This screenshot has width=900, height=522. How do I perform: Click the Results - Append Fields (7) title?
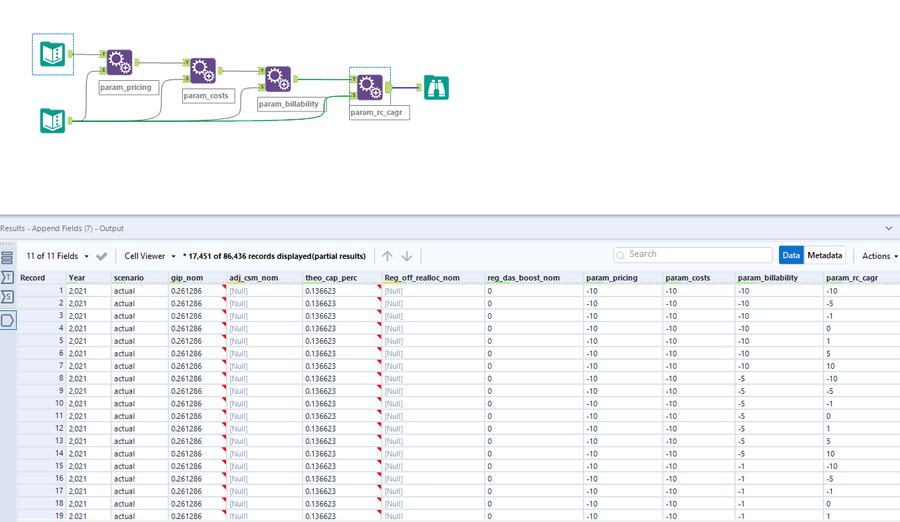coord(62,229)
